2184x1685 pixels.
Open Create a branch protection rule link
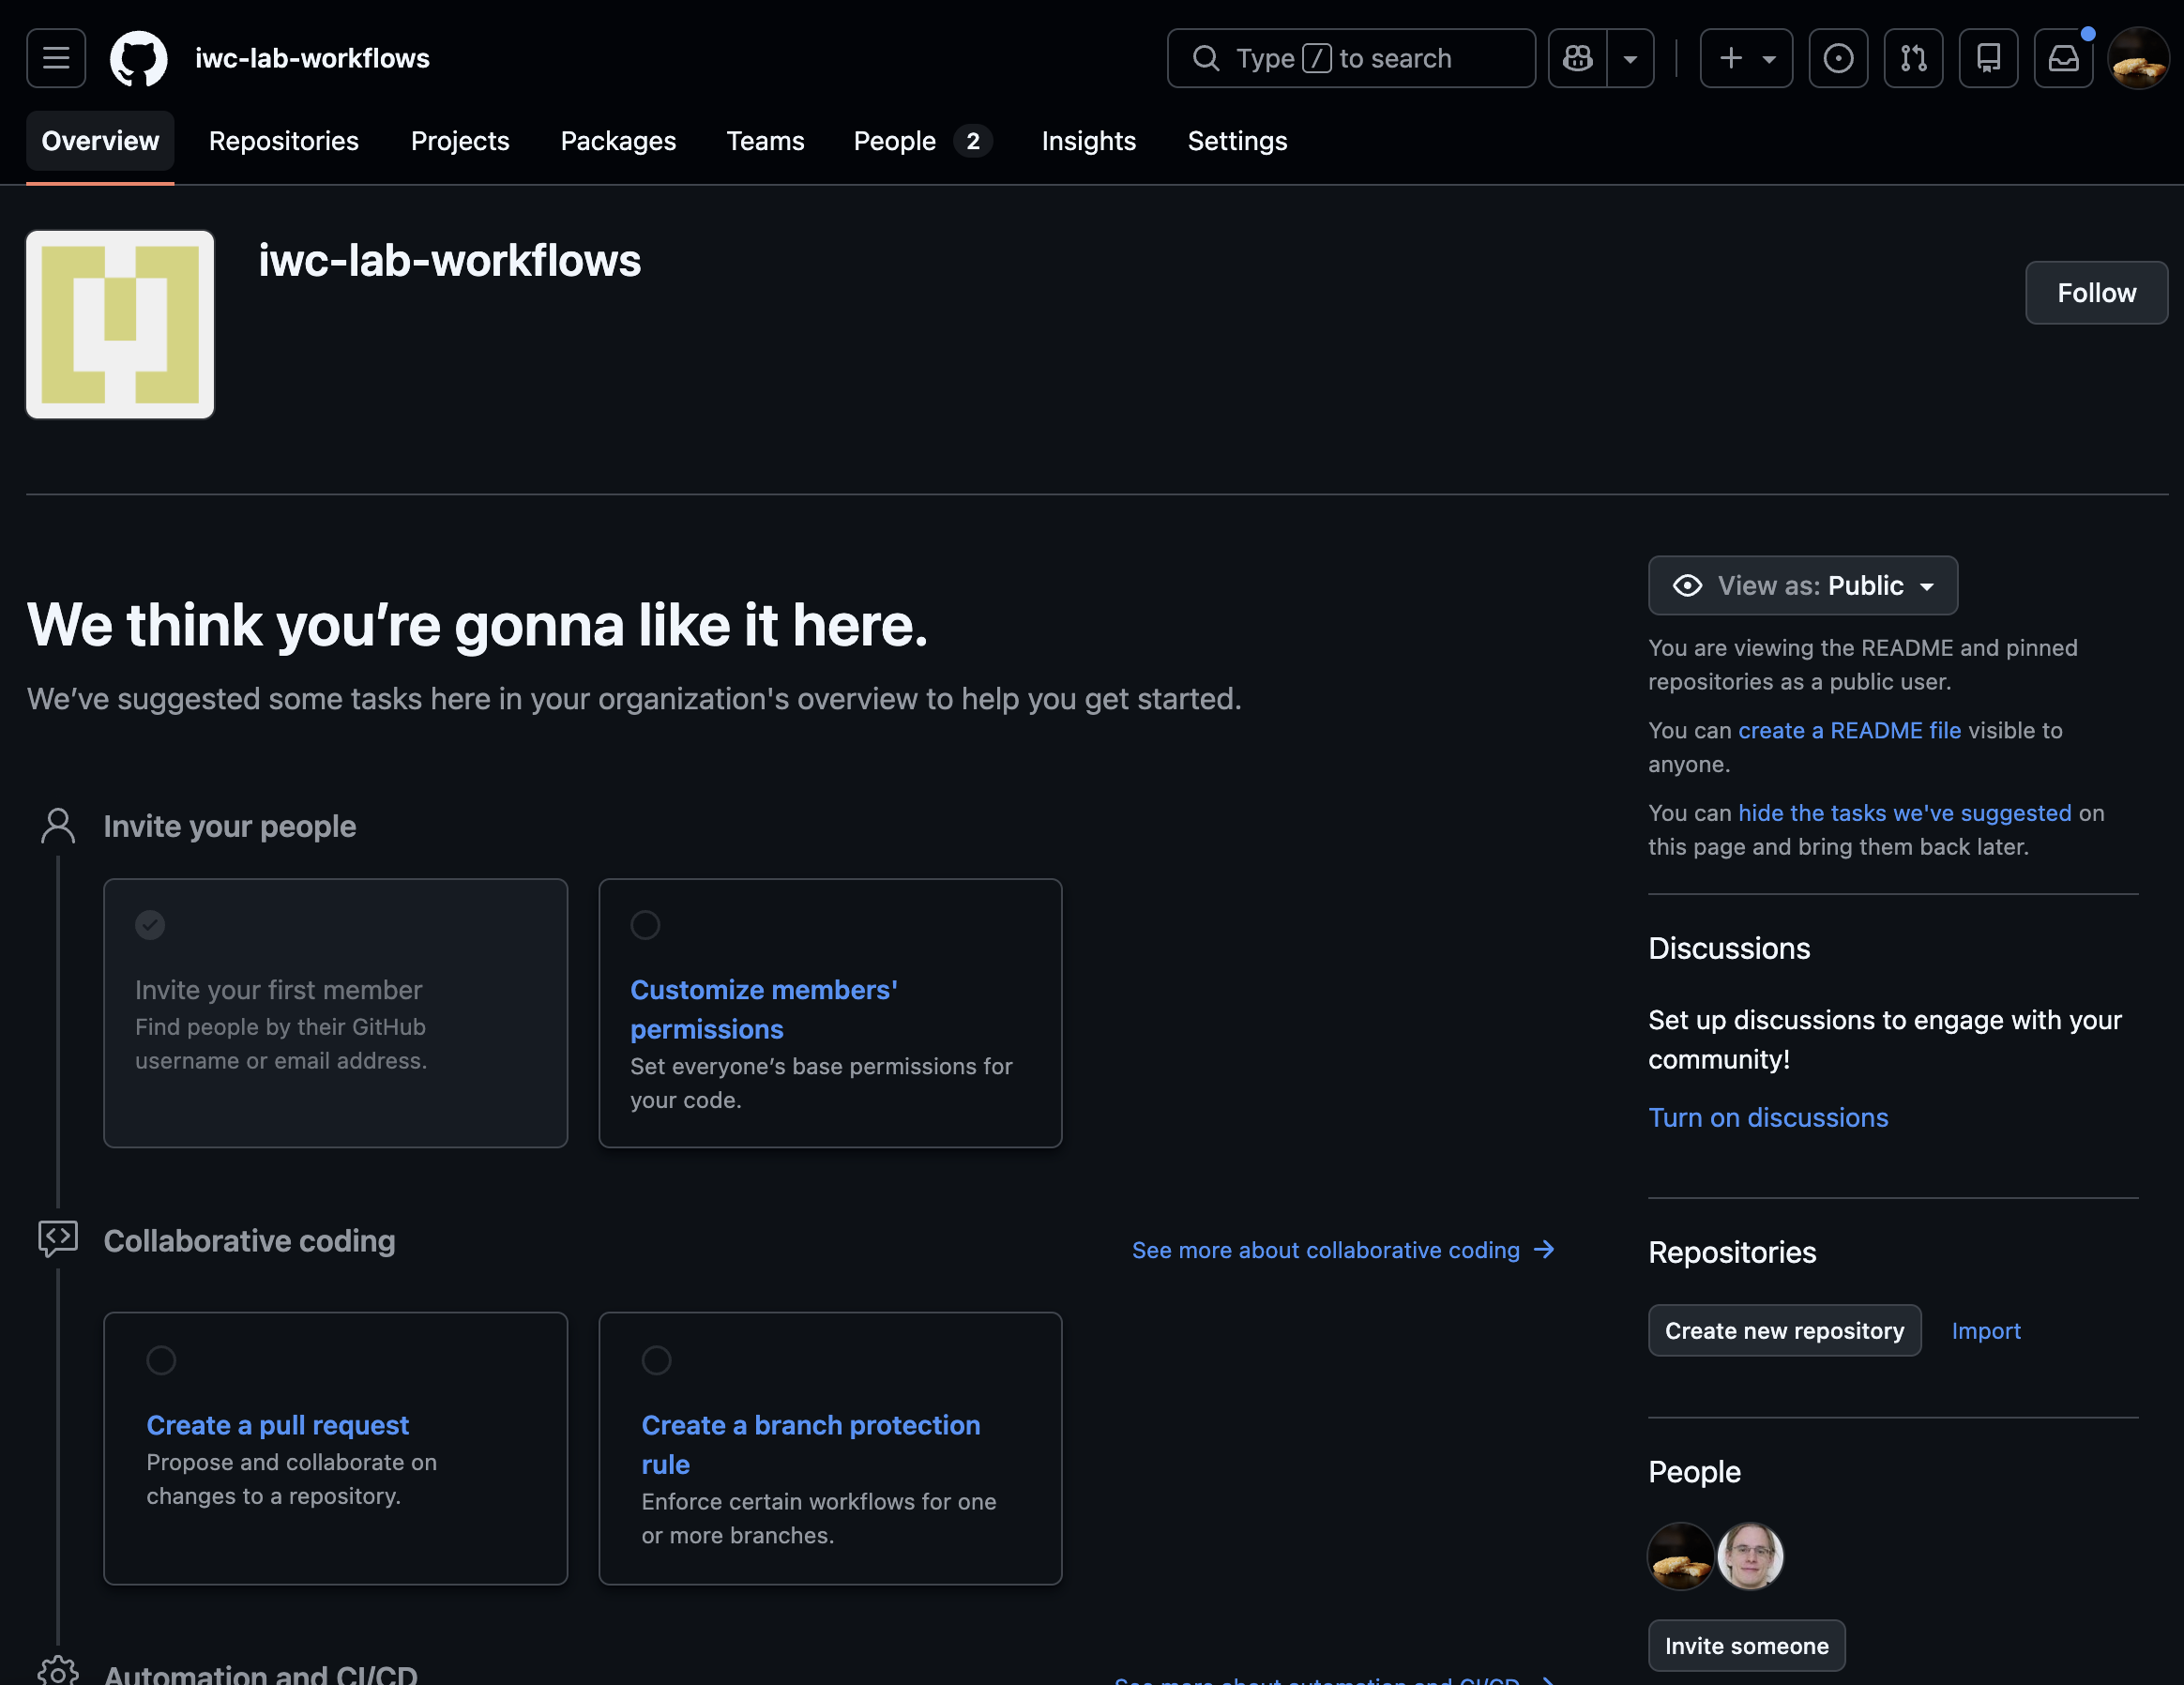click(x=811, y=1445)
